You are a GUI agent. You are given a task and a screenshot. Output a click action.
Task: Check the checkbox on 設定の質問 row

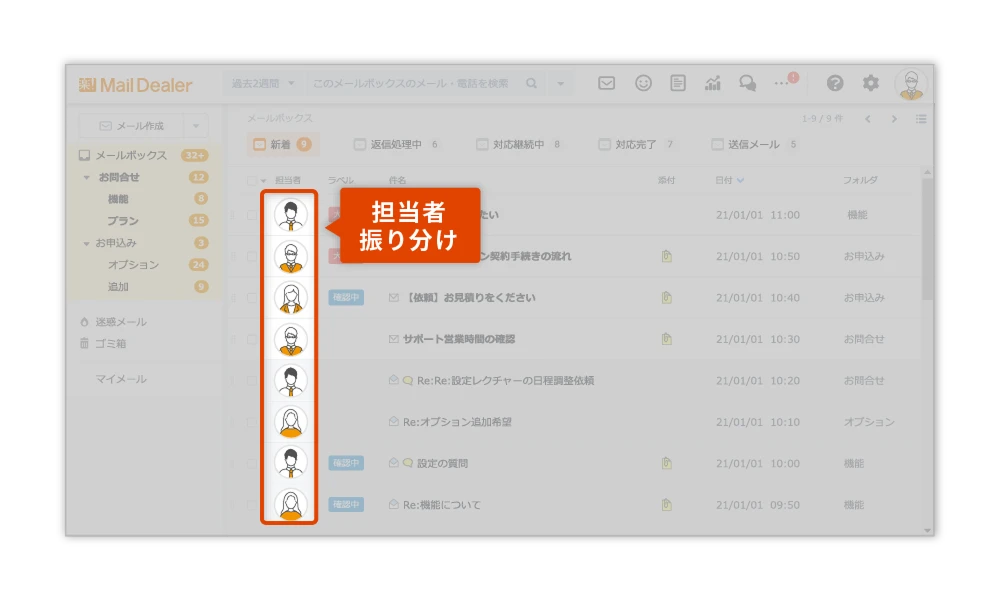(252, 464)
